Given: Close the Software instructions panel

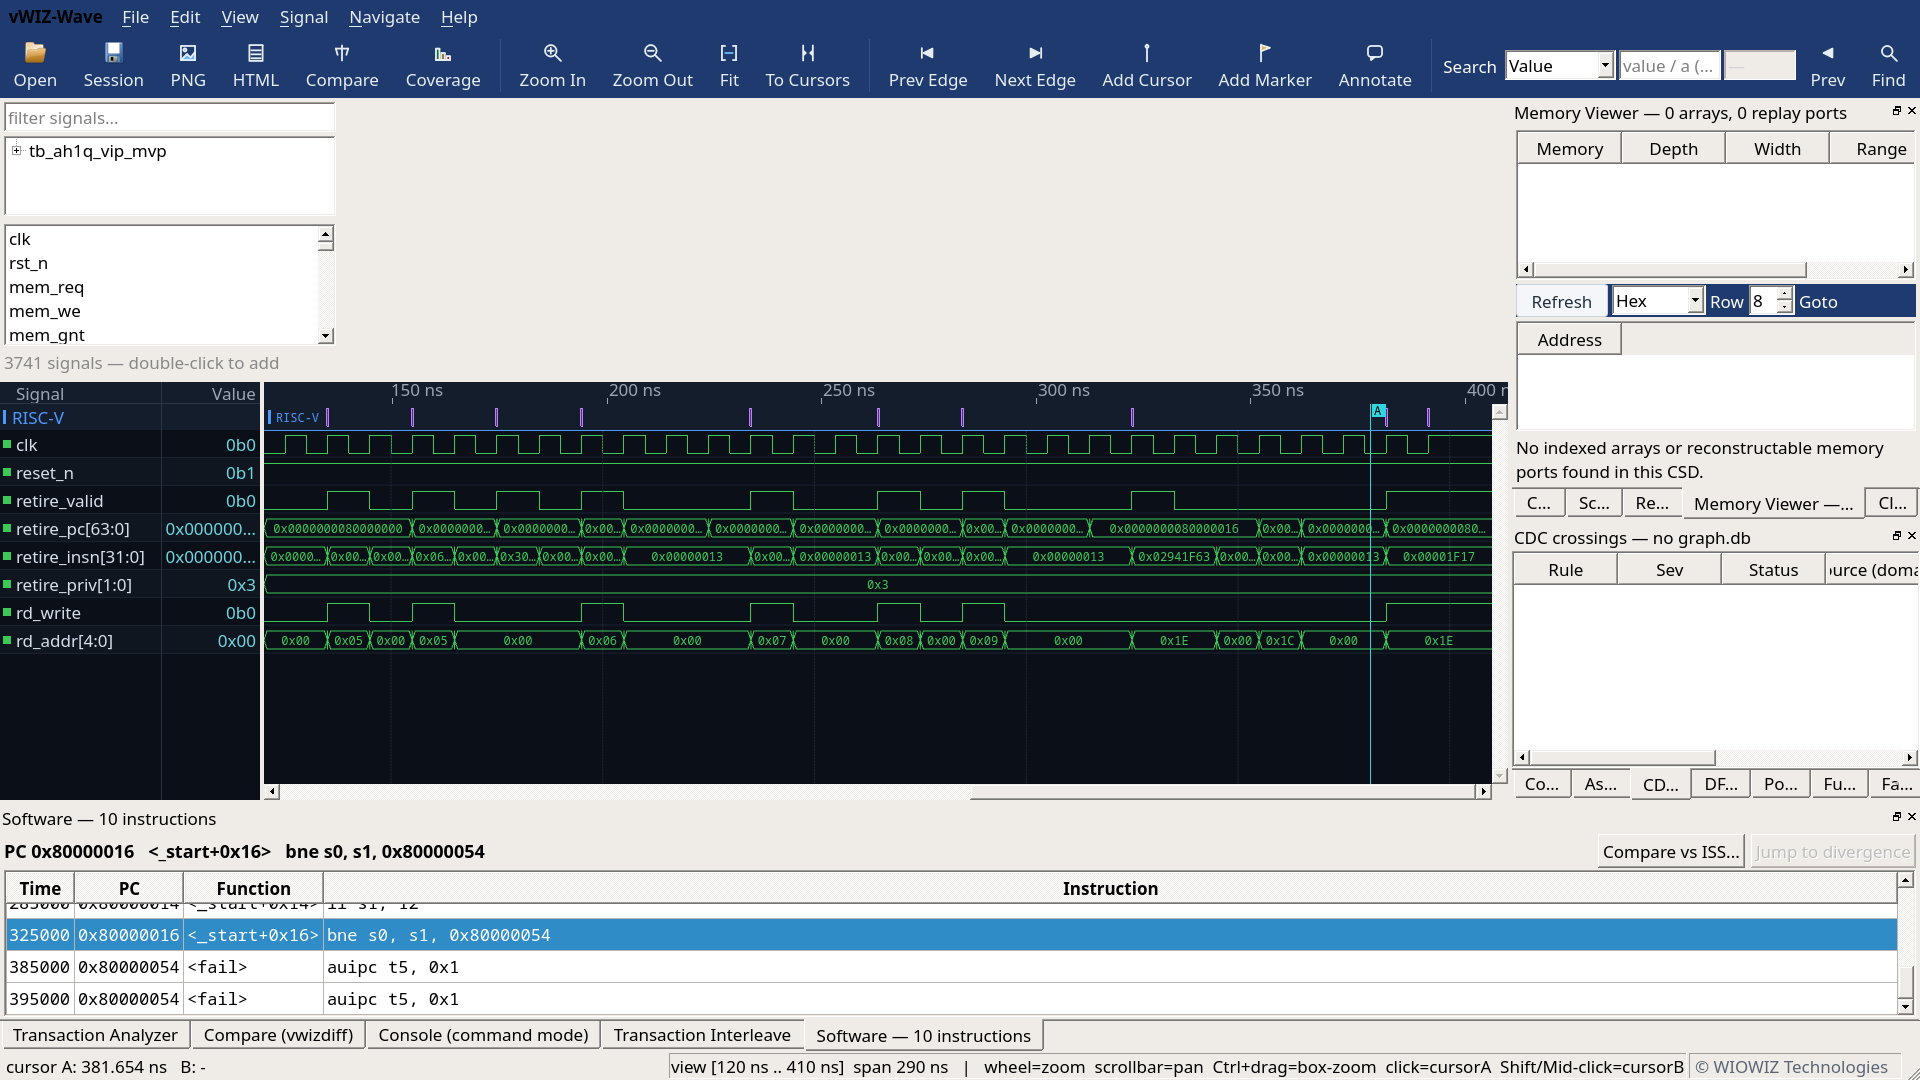Looking at the screenshot, I should (x=1912, y=817).
